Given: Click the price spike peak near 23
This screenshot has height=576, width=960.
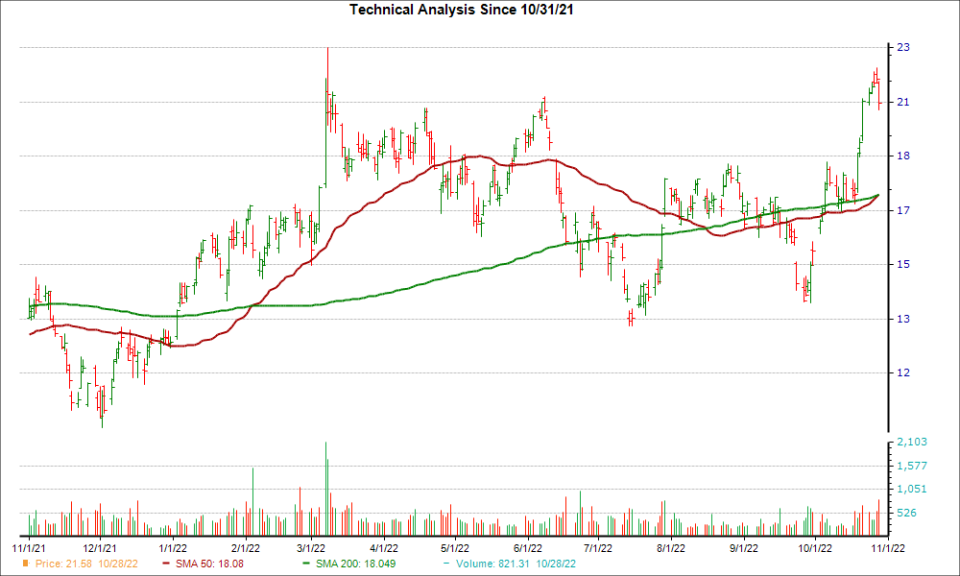Looking at the screenshot, I should (327, 50).
